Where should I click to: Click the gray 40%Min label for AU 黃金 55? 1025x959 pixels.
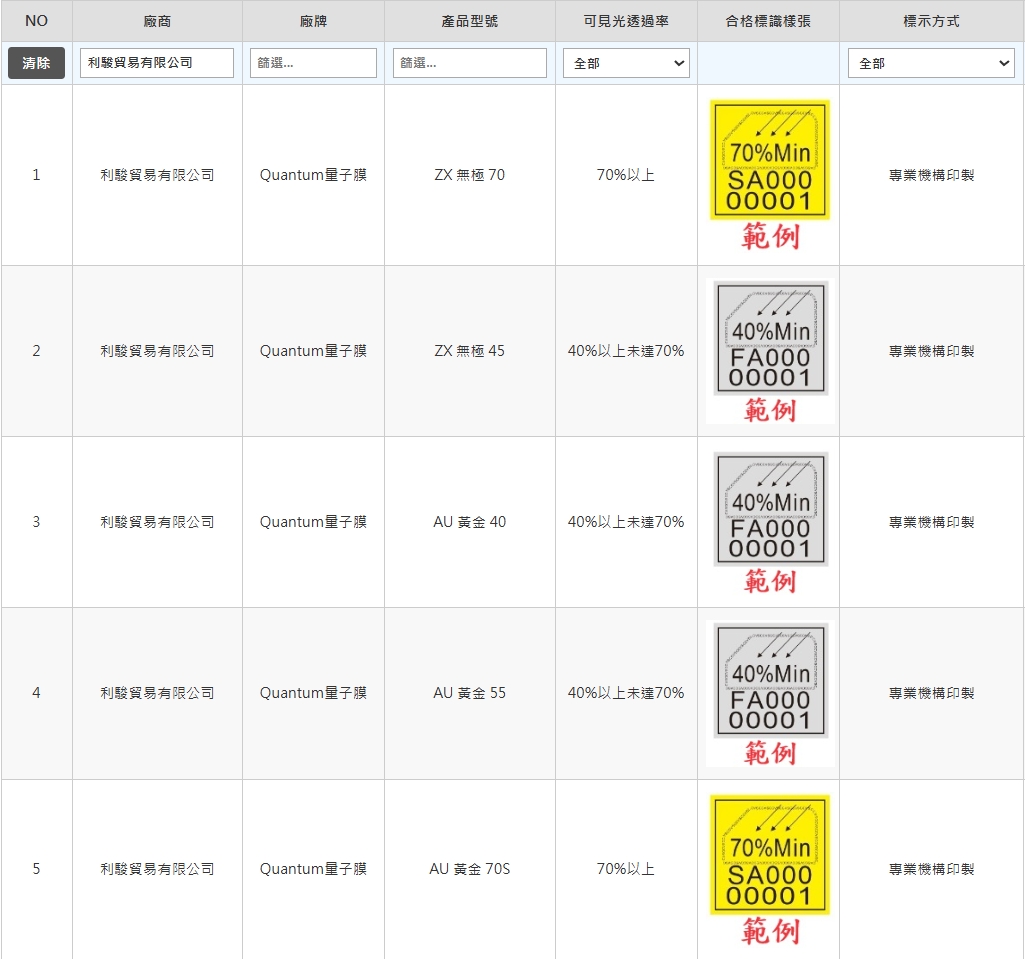[x=769, y=681]
